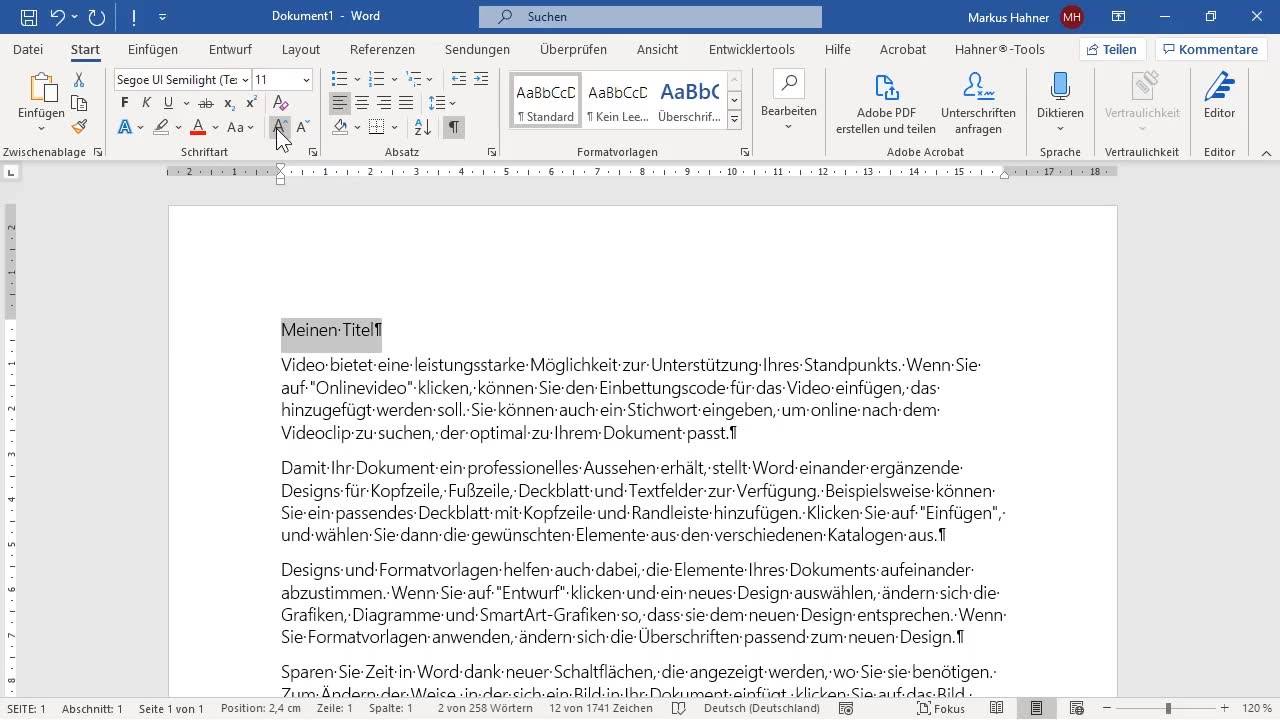
Task: Apply the Überschrift style
Action: pyautogui.click(x=689, y=100)
